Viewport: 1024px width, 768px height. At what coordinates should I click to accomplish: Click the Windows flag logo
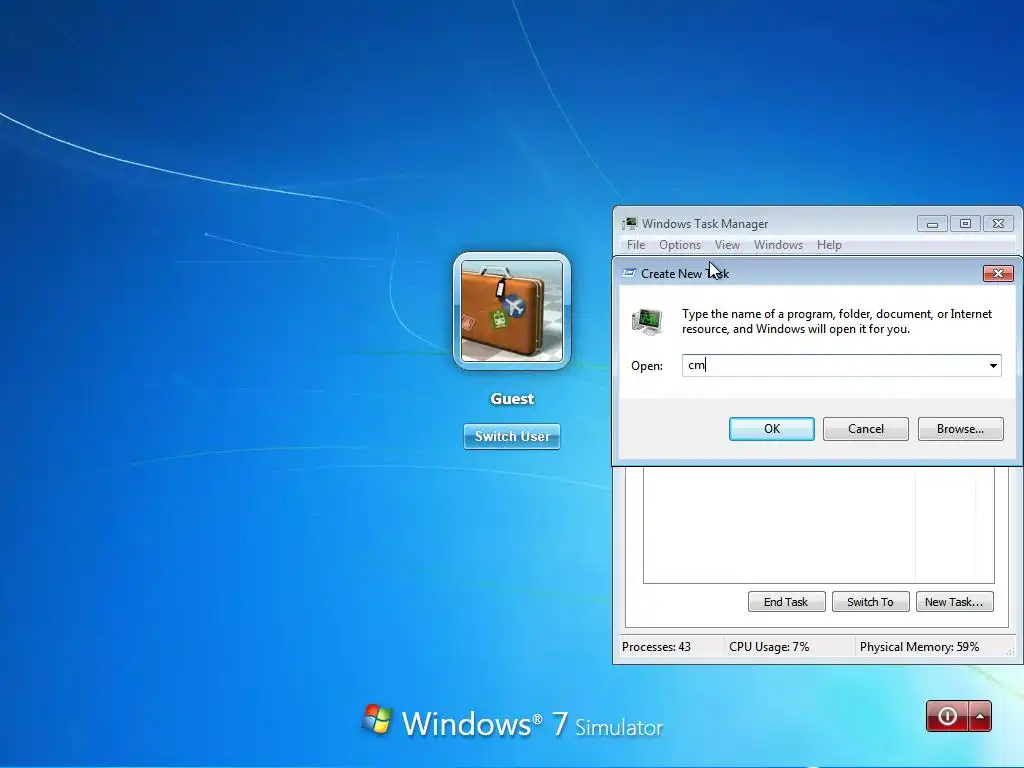point(377,720)
